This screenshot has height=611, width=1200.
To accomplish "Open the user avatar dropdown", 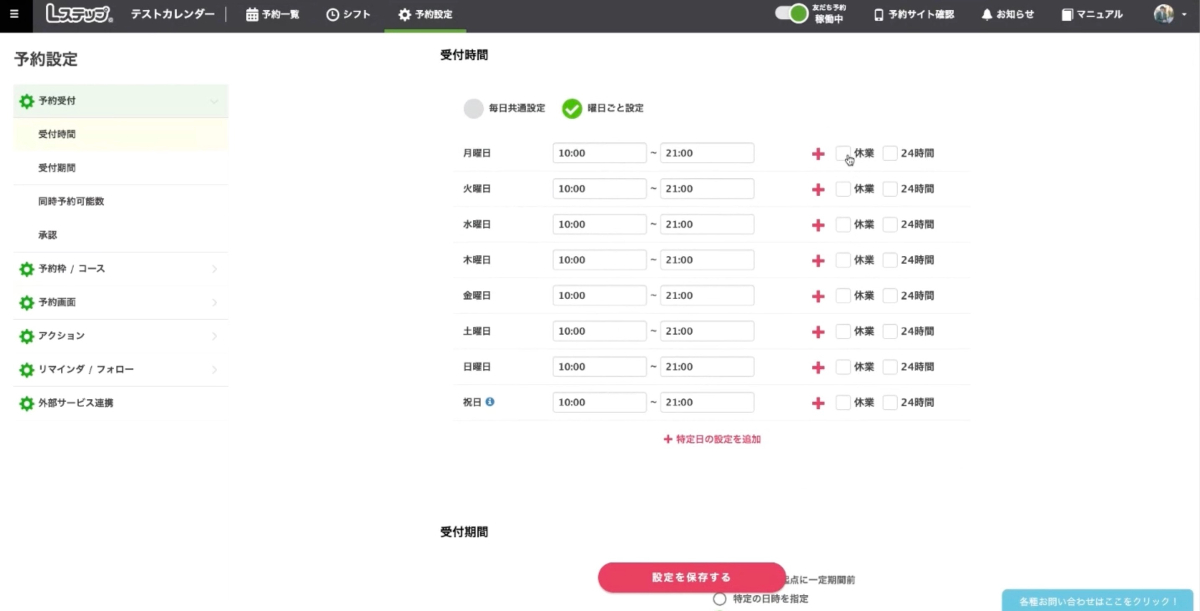I will 1167,15.
